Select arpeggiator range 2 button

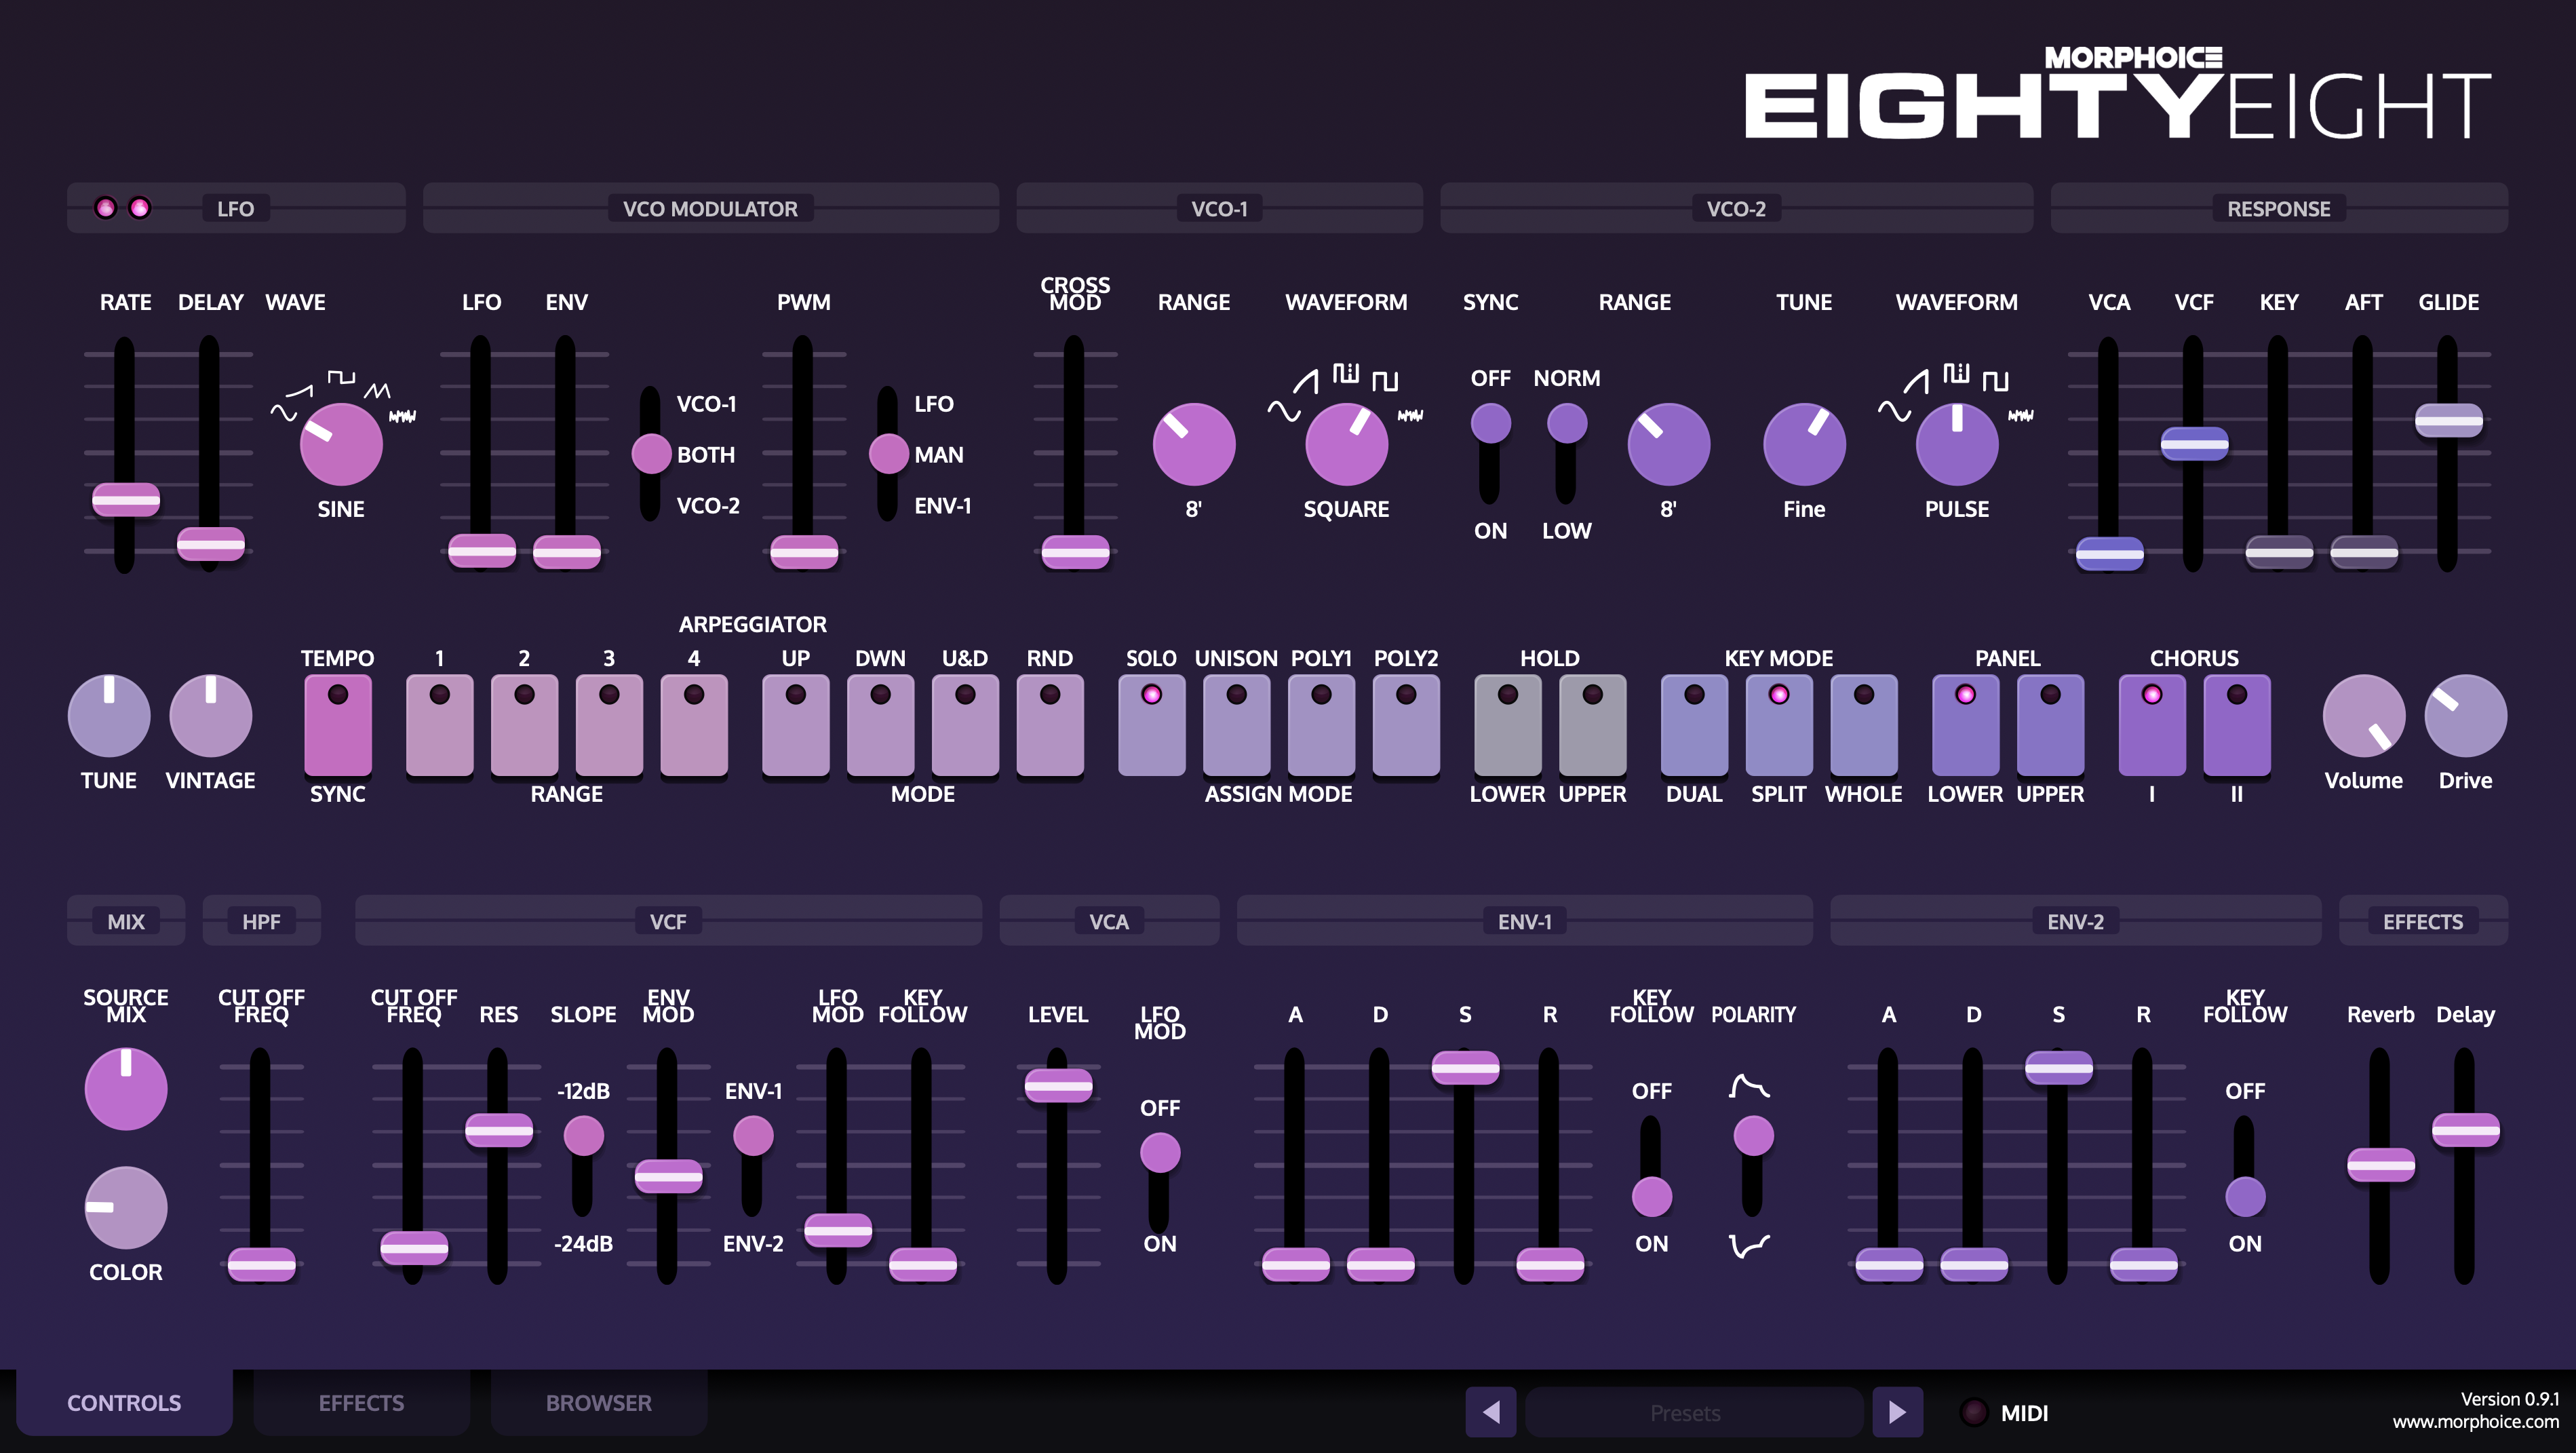pos(524,725)
